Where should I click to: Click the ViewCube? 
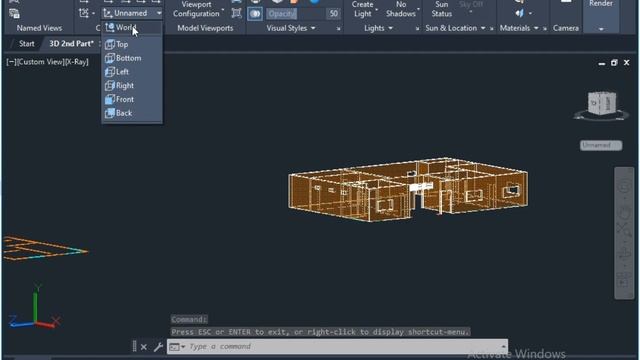click(x=601, y=103)
